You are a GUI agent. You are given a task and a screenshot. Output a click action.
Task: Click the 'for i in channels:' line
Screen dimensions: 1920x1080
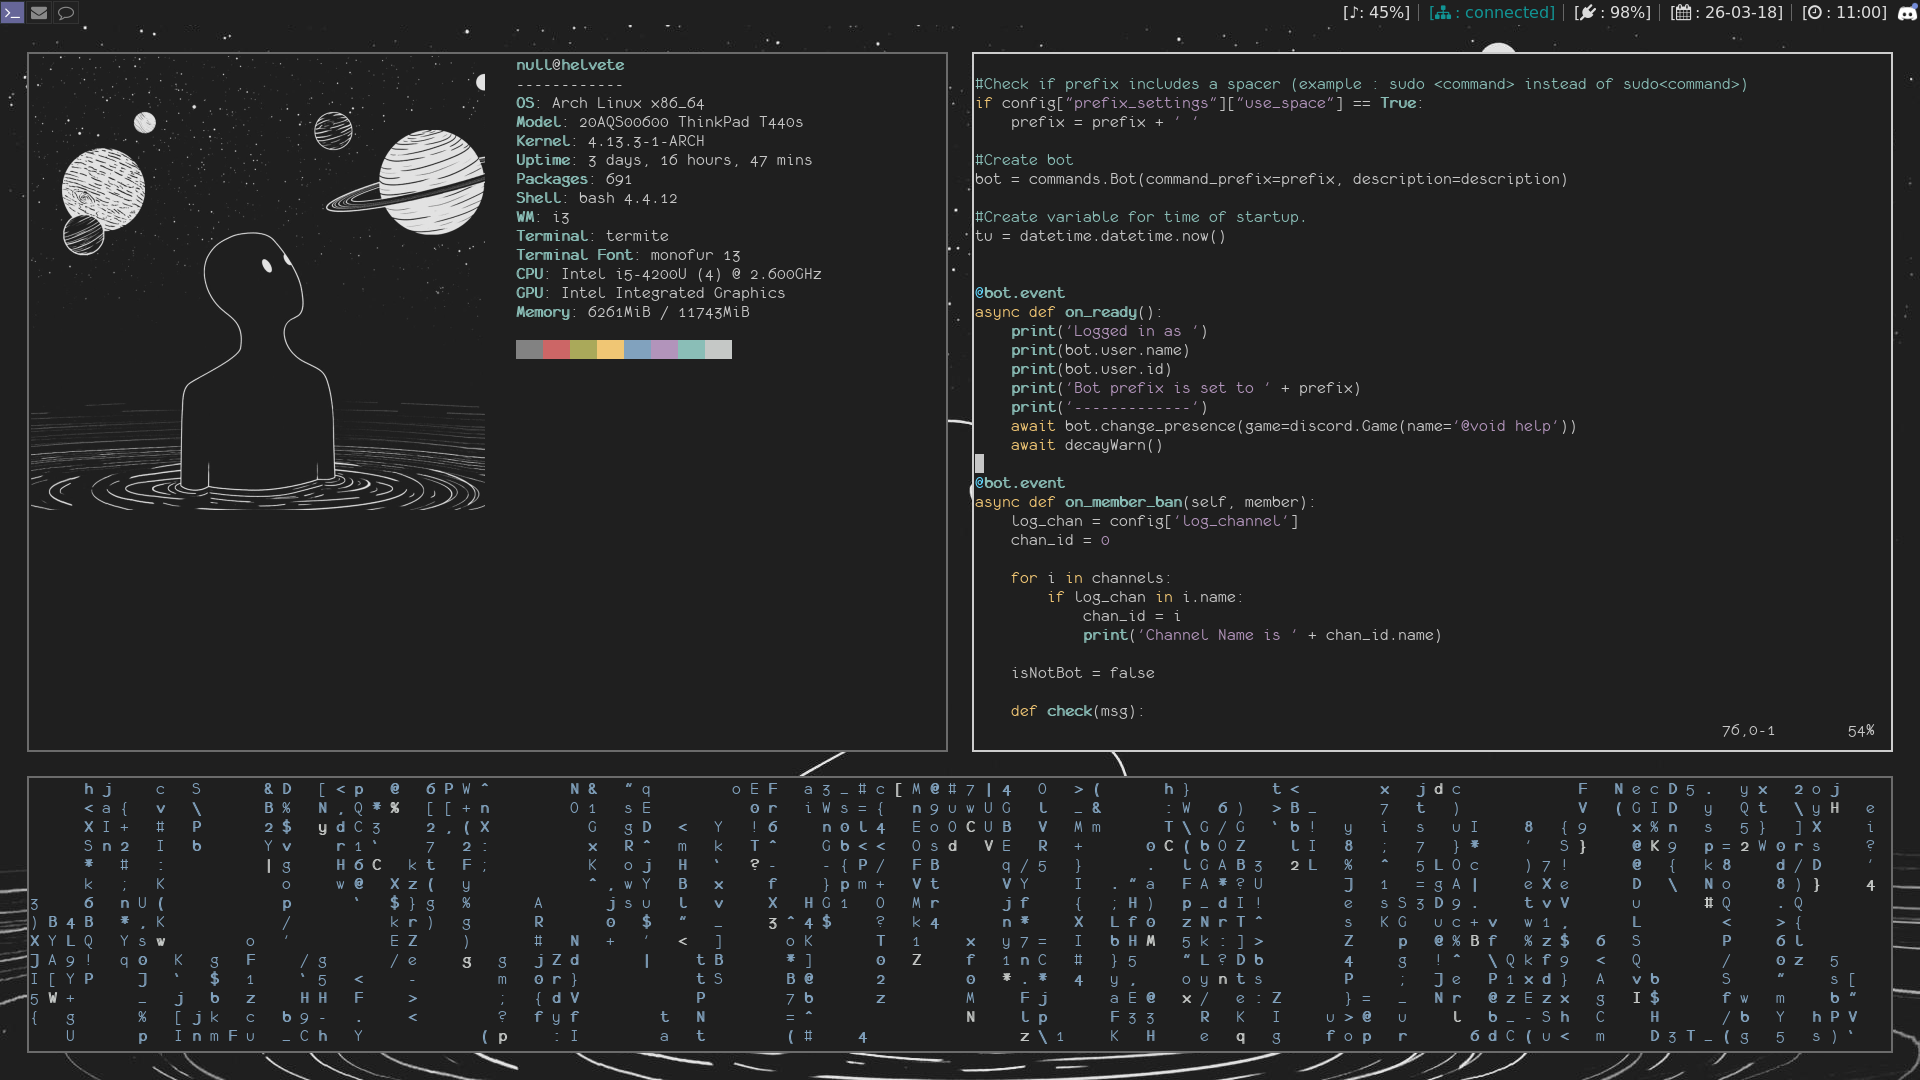click(1091, 578)
